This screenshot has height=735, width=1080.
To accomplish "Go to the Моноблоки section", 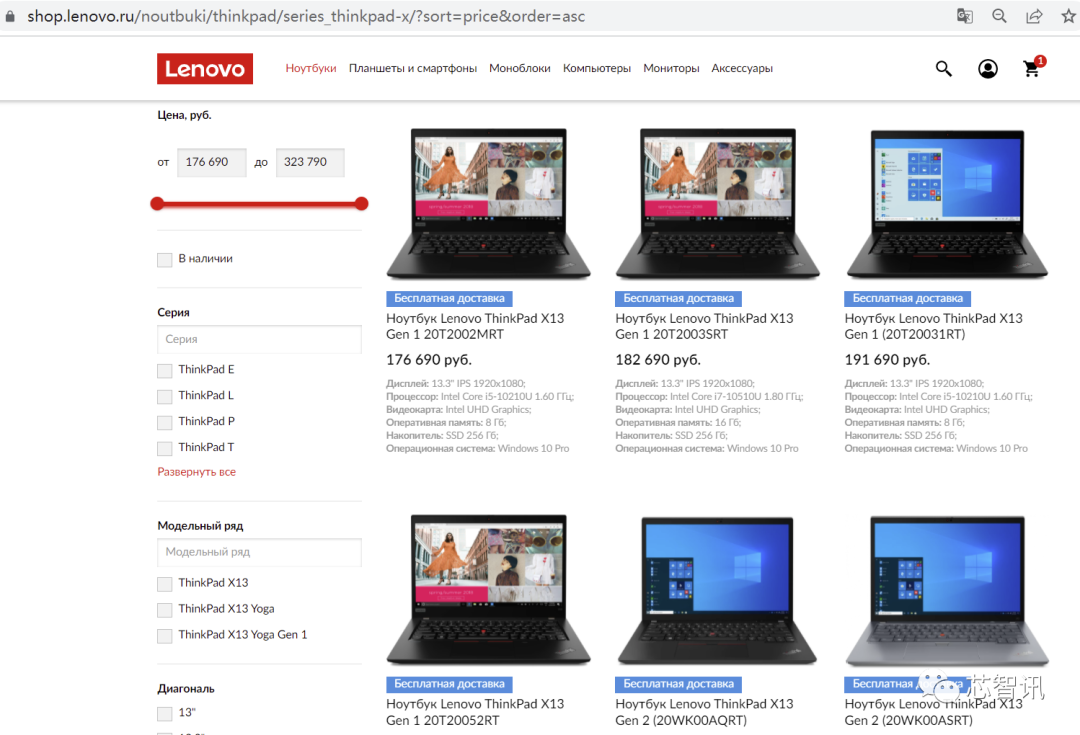I will pos(519,68).
